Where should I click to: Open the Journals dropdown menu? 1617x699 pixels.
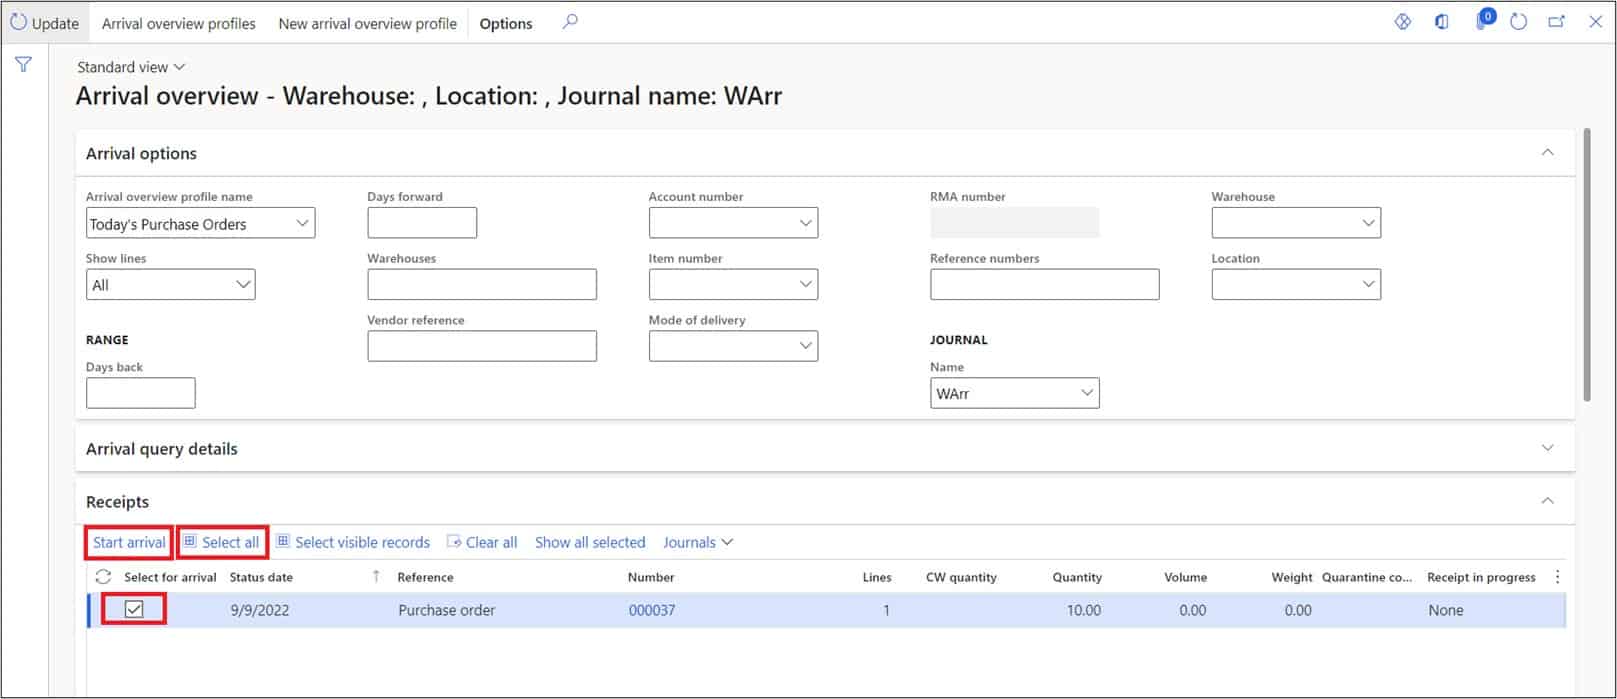(698, 542)
